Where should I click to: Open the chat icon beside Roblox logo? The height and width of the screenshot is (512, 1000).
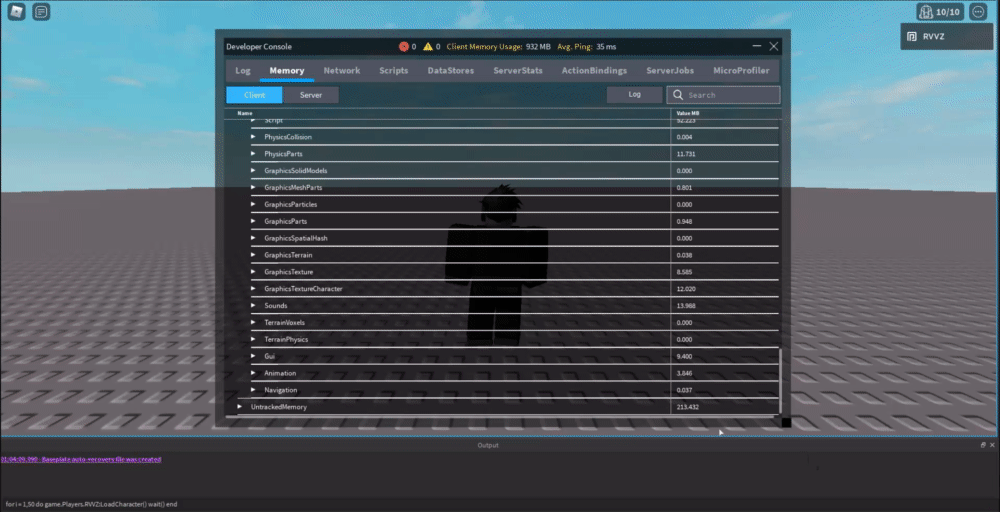click(41, 11)
